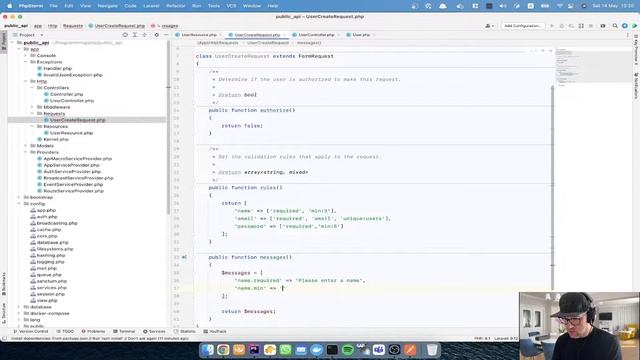Hide the Project tool window

pyautogui.click(x=166, y=35)
